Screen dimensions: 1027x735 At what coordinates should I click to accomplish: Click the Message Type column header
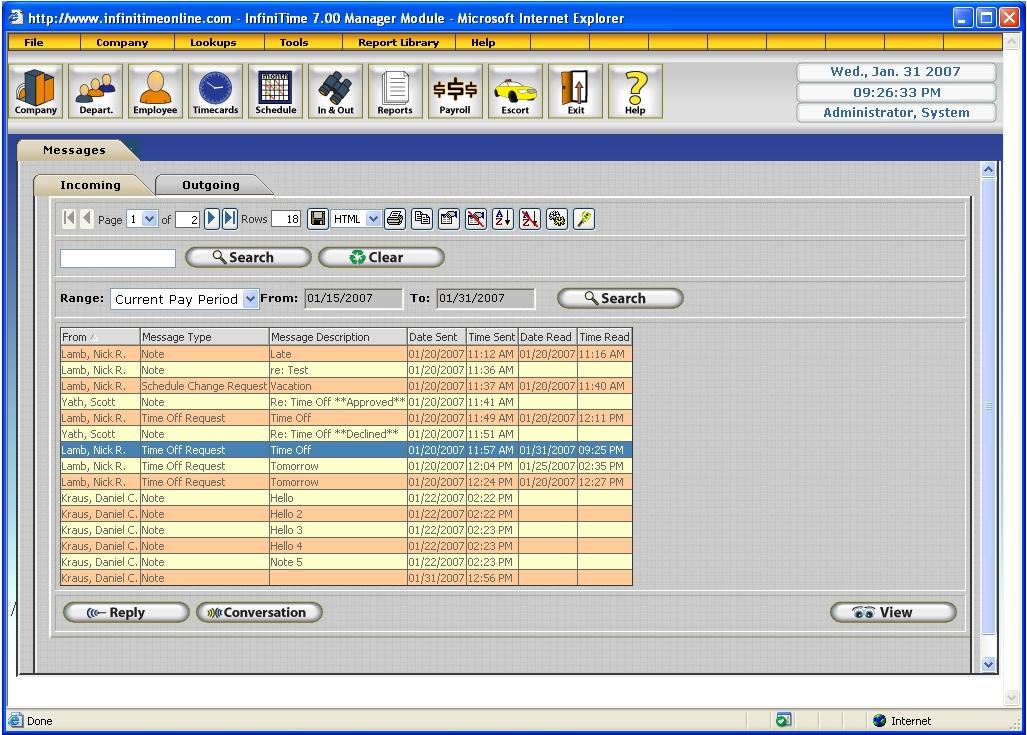point(204,337)
